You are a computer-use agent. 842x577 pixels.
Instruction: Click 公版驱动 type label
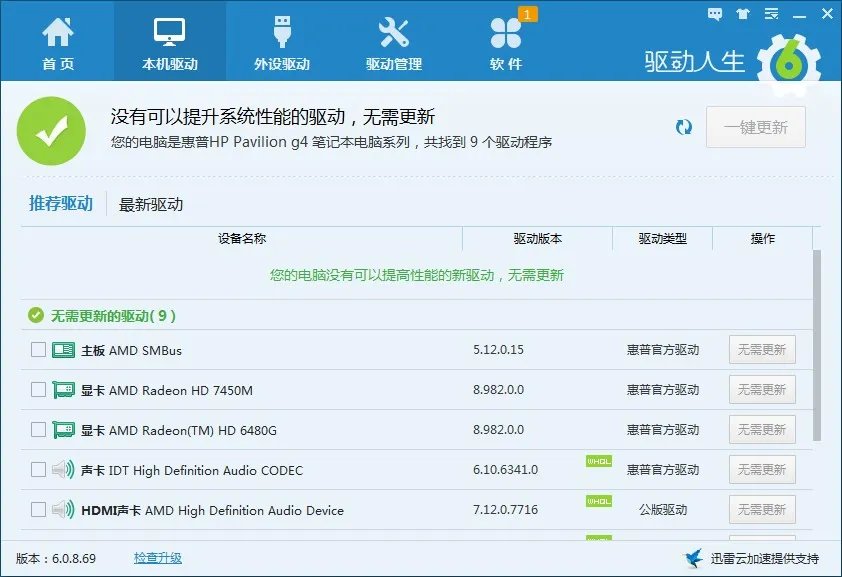coord(663,509)
